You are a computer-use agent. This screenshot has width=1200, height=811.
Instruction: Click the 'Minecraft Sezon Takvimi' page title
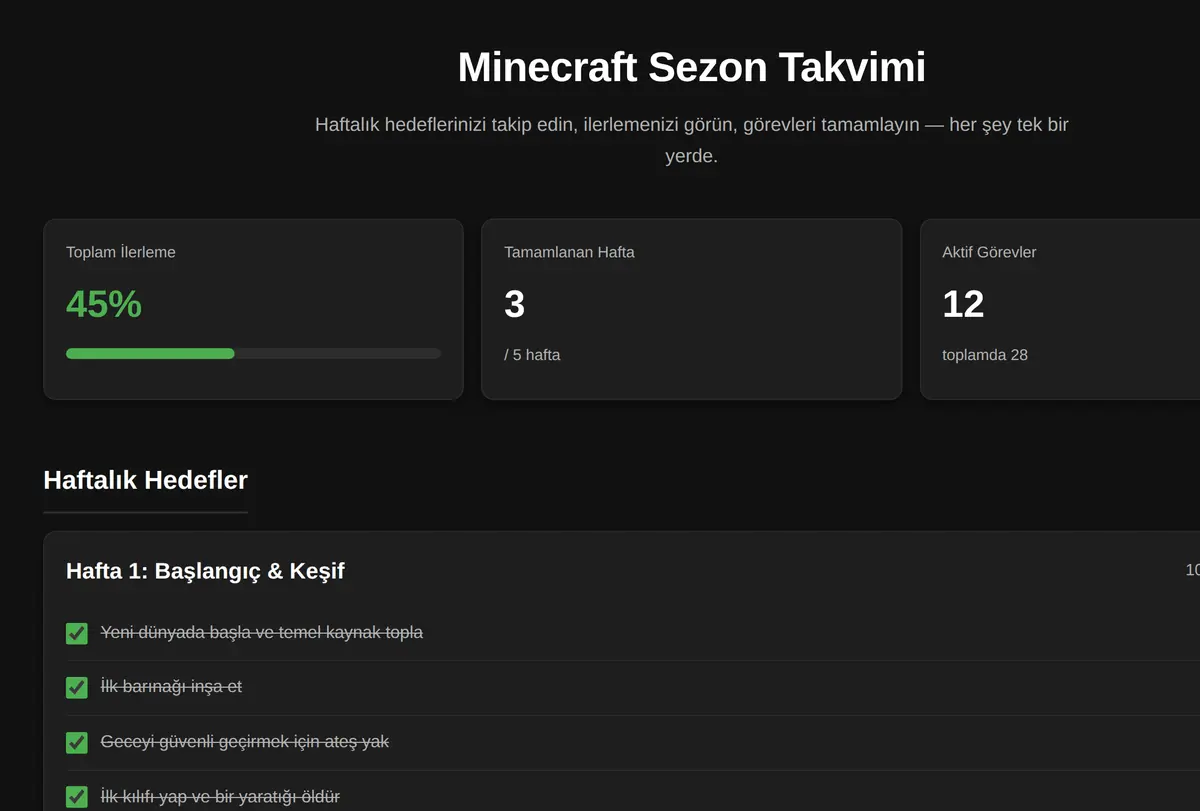[692, 67]
